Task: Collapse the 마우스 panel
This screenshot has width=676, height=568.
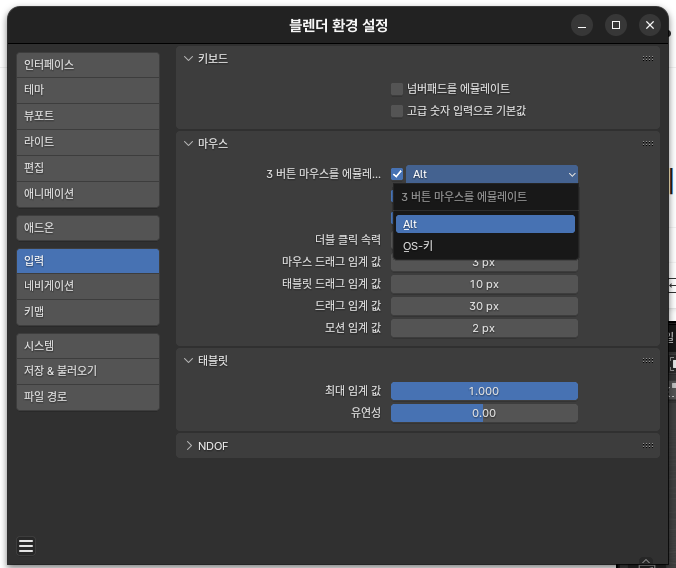Action: coord(188,144)
